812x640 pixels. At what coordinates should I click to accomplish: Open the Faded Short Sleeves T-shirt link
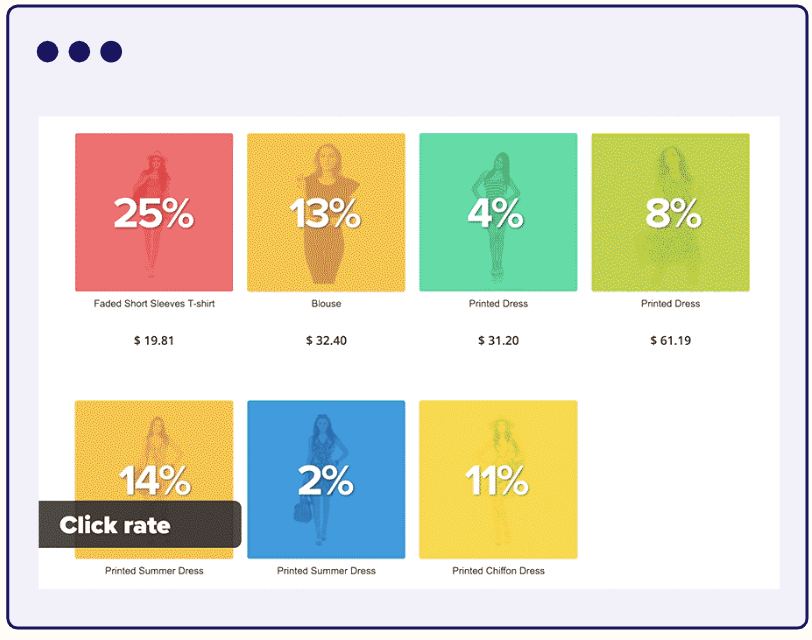click(154, 303)
